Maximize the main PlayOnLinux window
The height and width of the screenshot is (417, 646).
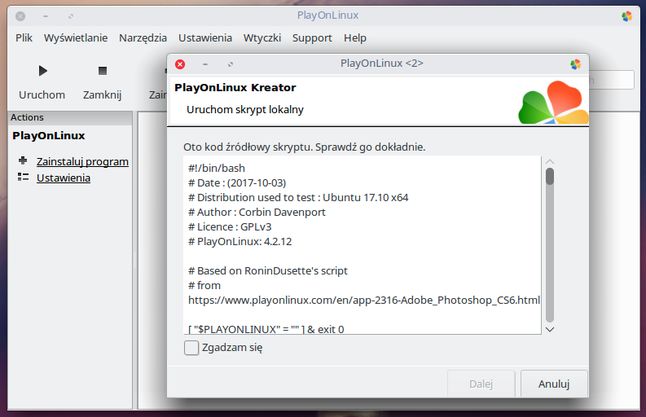(70, 16)
